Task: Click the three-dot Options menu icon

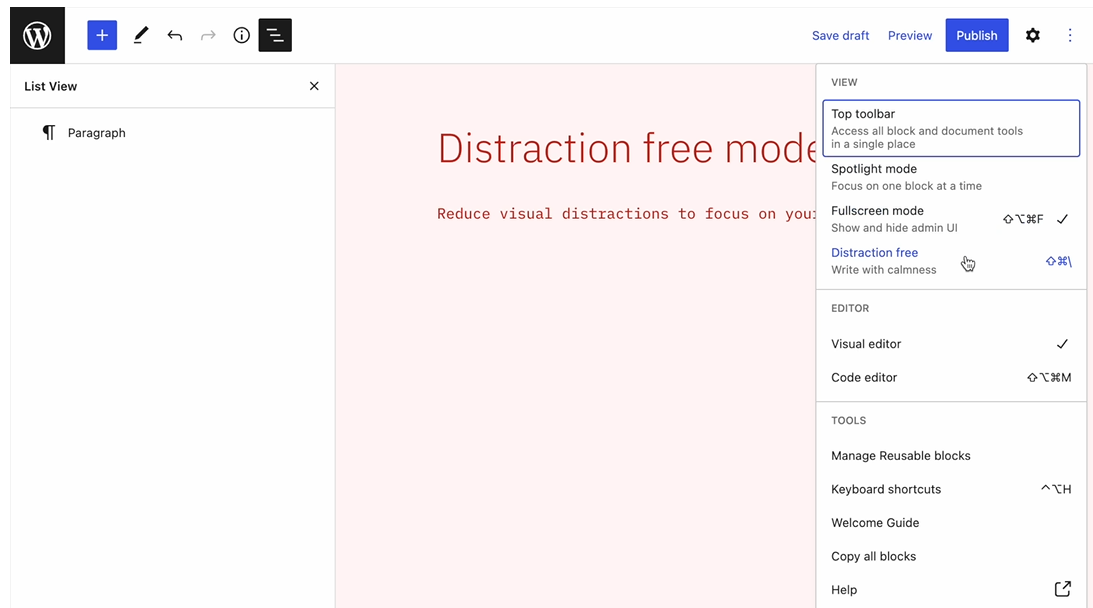Action: pos(1070,36)
